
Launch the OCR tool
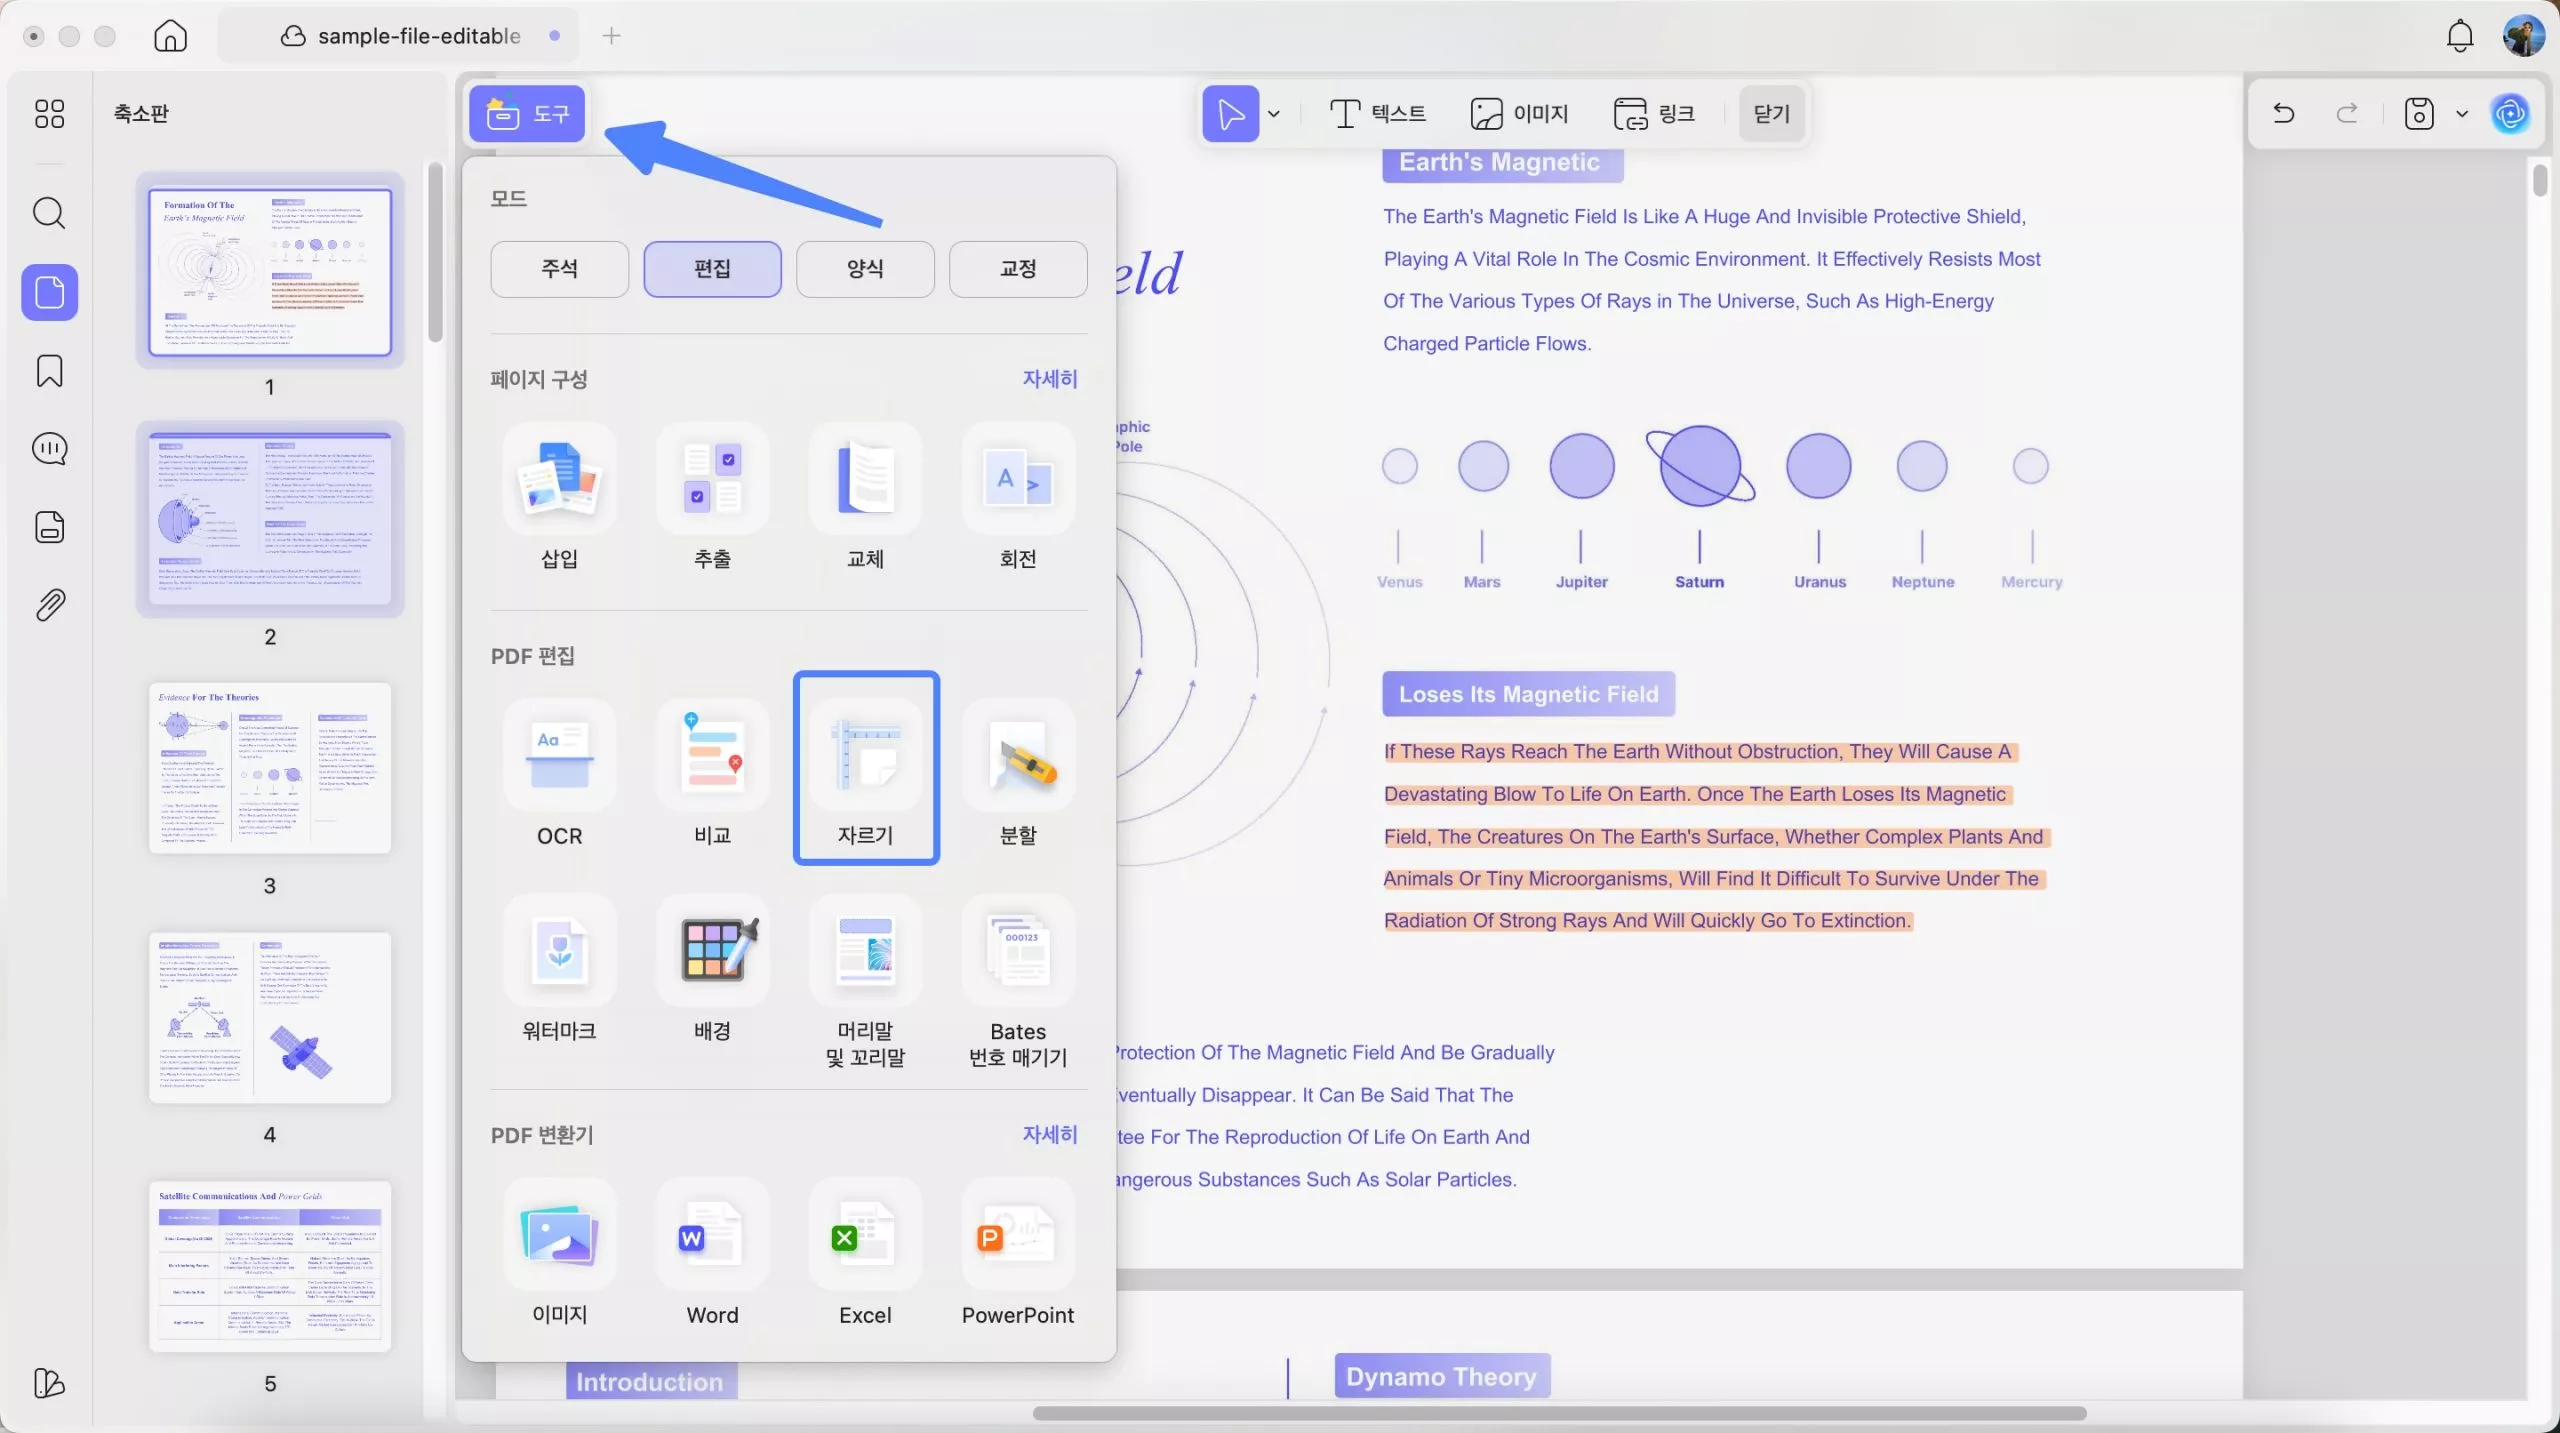559,774
